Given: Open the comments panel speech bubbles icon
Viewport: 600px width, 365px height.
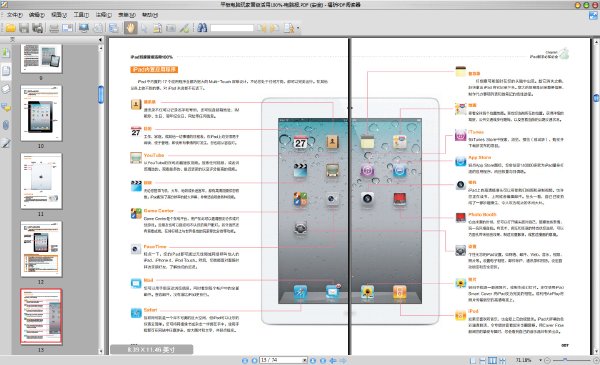Looking at the screenshot, I should 6,107.
